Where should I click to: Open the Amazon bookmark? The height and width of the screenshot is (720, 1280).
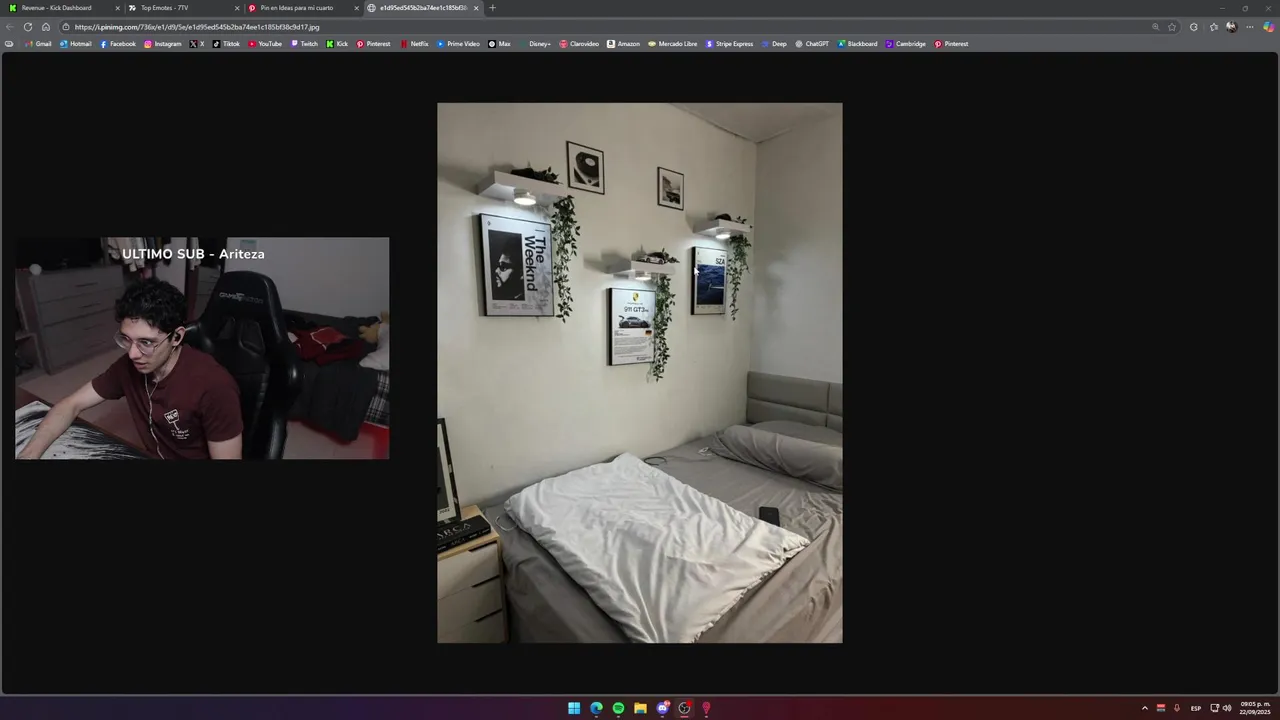click(x=623, y=44)
